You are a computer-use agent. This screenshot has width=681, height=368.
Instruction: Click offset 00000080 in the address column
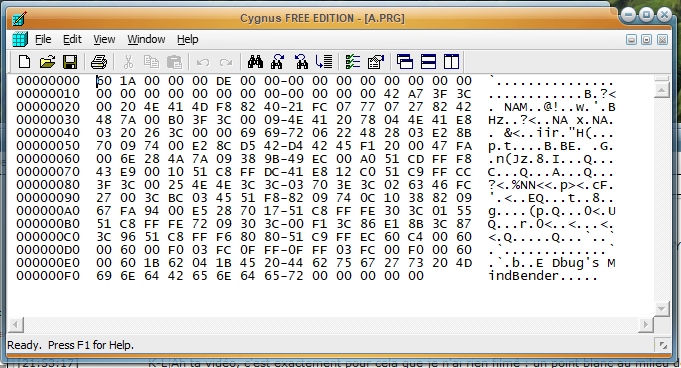click(x=48, y=185)
